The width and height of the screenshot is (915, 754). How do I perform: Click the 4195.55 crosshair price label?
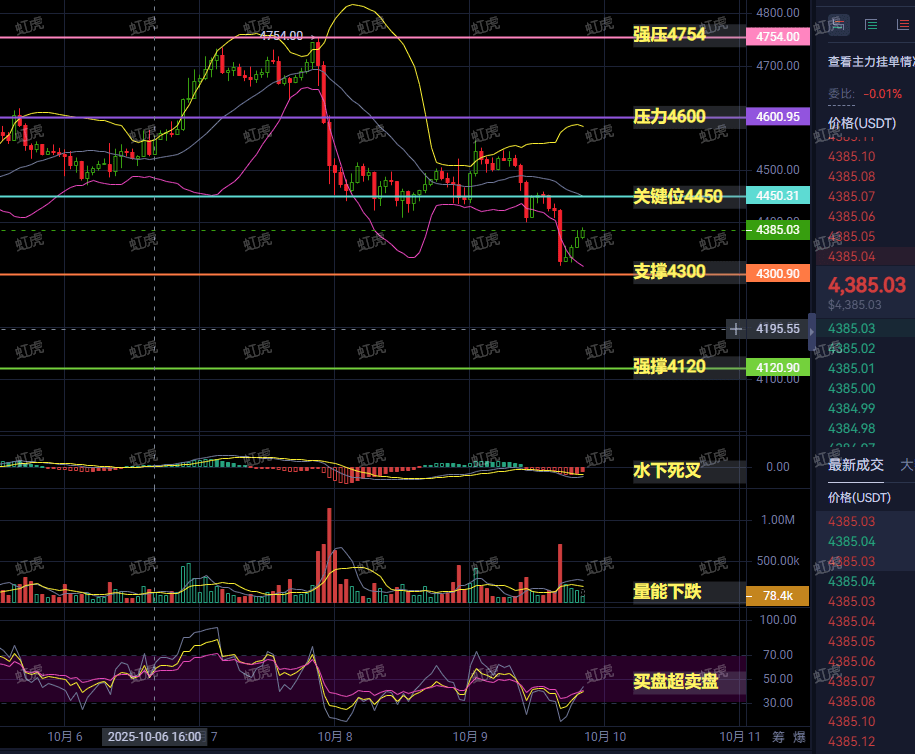point(778,329)
